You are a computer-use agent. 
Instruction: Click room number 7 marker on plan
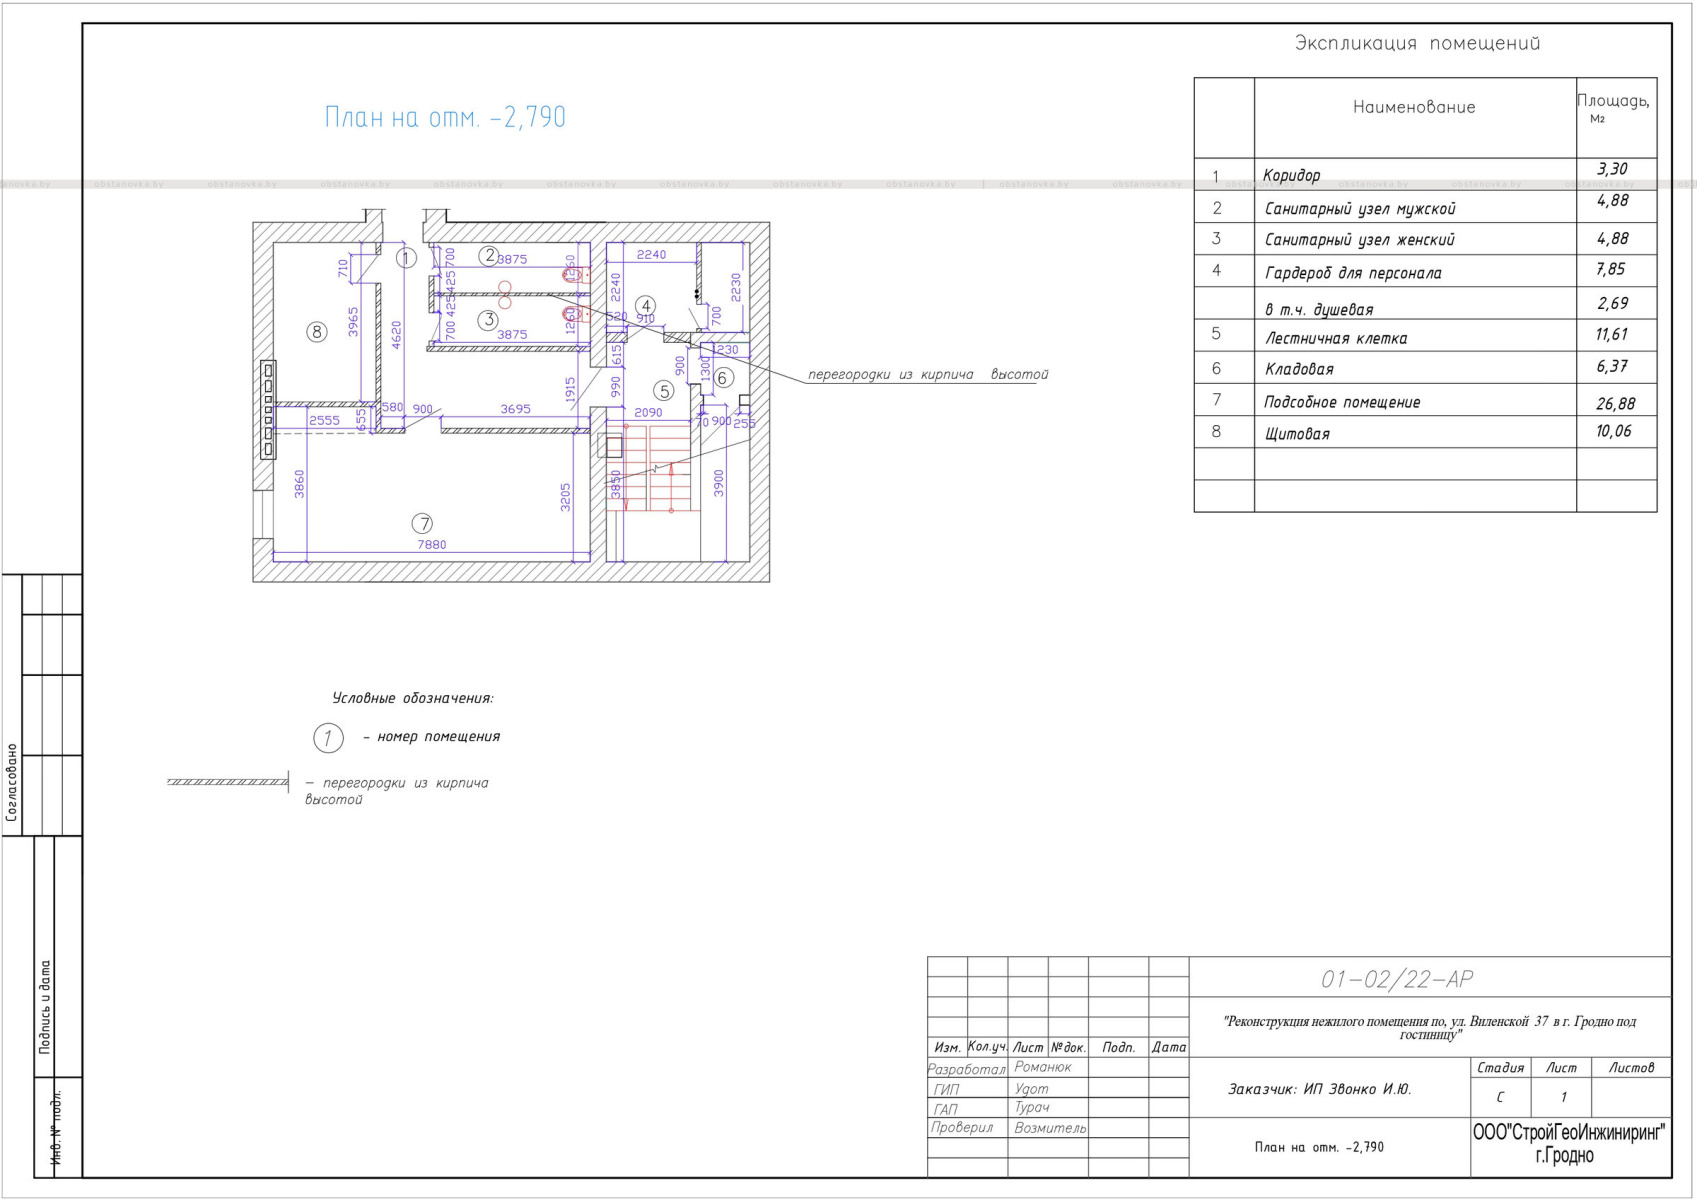[423, 524]
